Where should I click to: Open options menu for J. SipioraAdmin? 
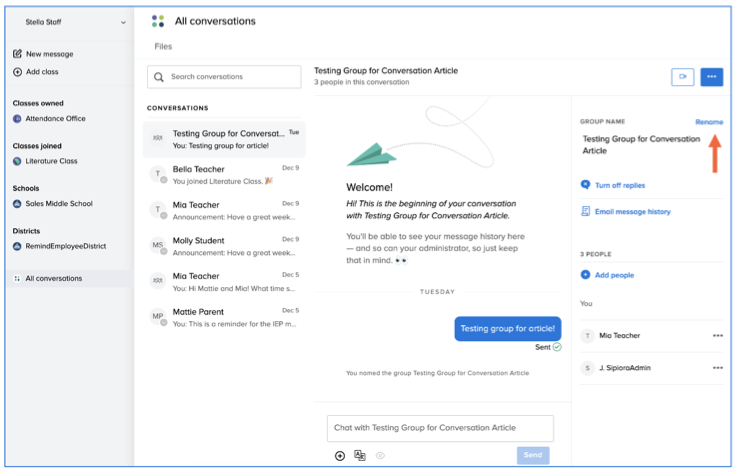(x=717, y=368)
